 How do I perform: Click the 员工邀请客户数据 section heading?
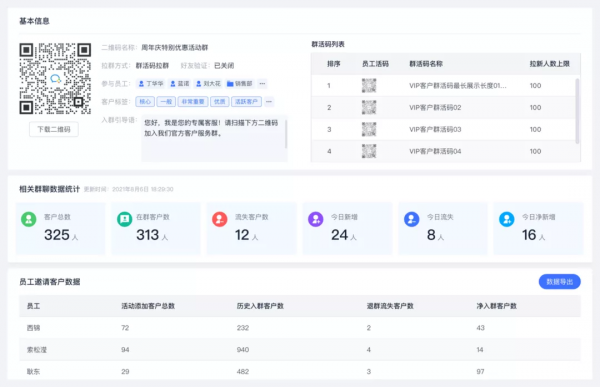coord(50,282)
